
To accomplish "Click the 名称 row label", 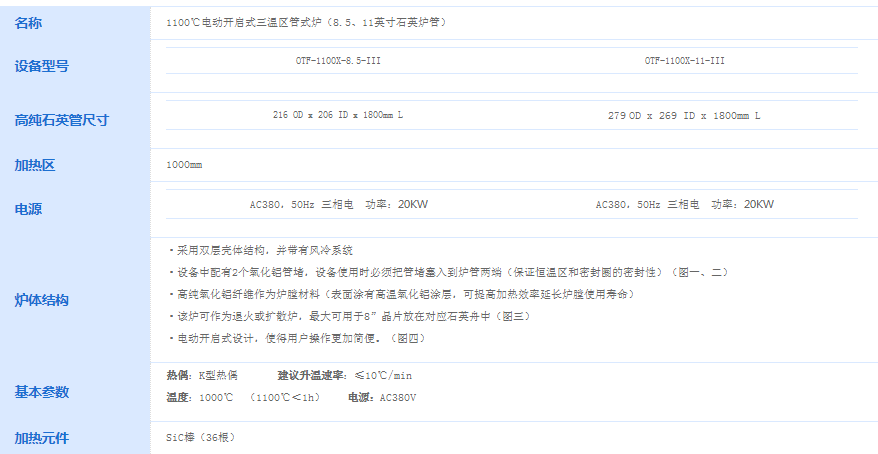I will pos(28,23).
